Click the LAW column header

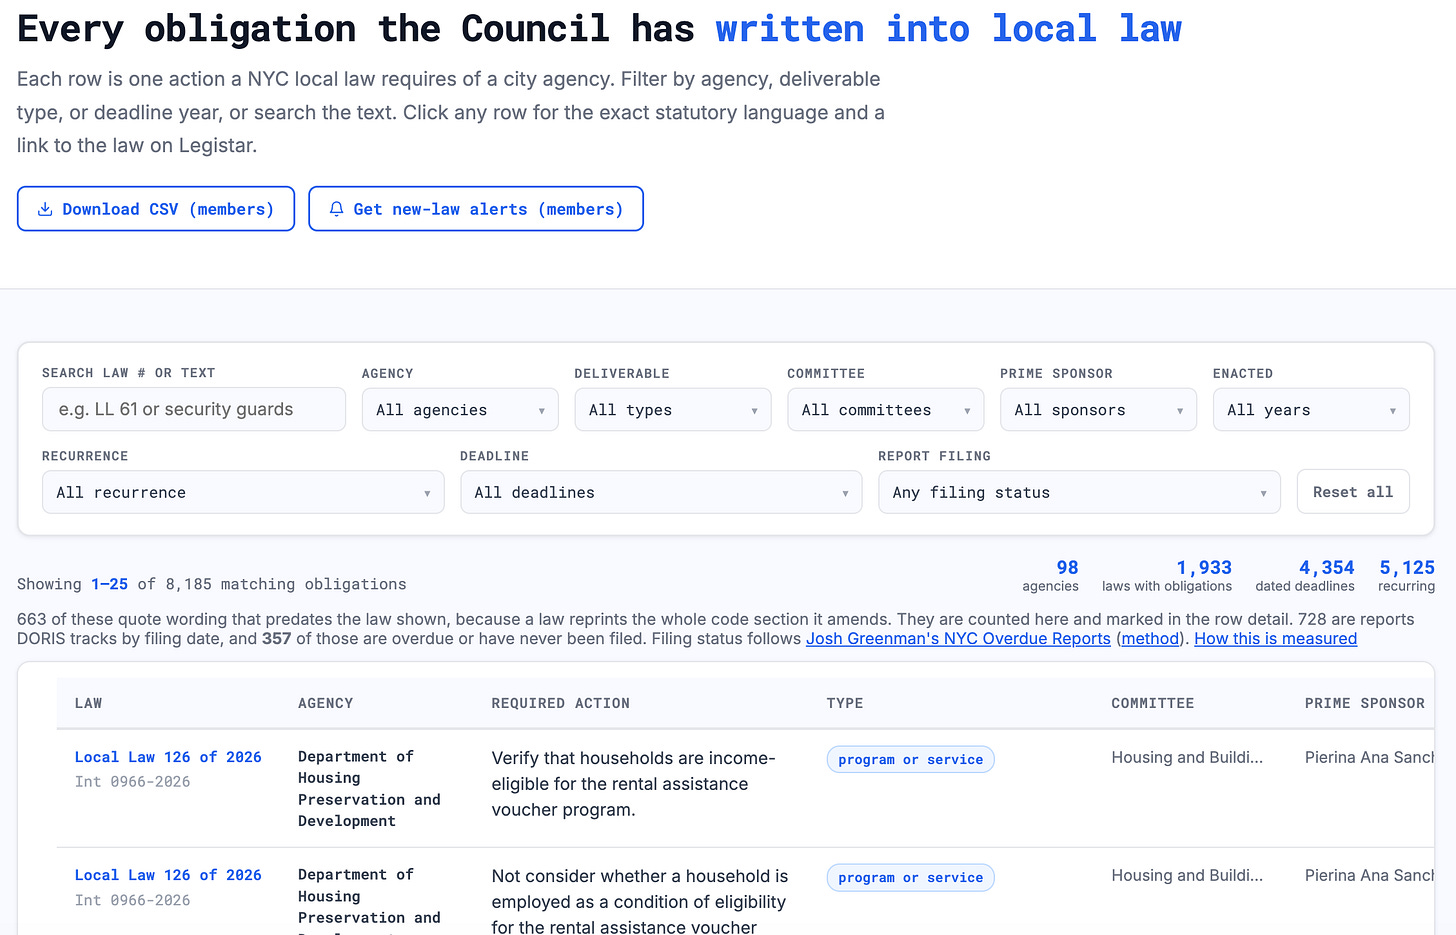88,703
